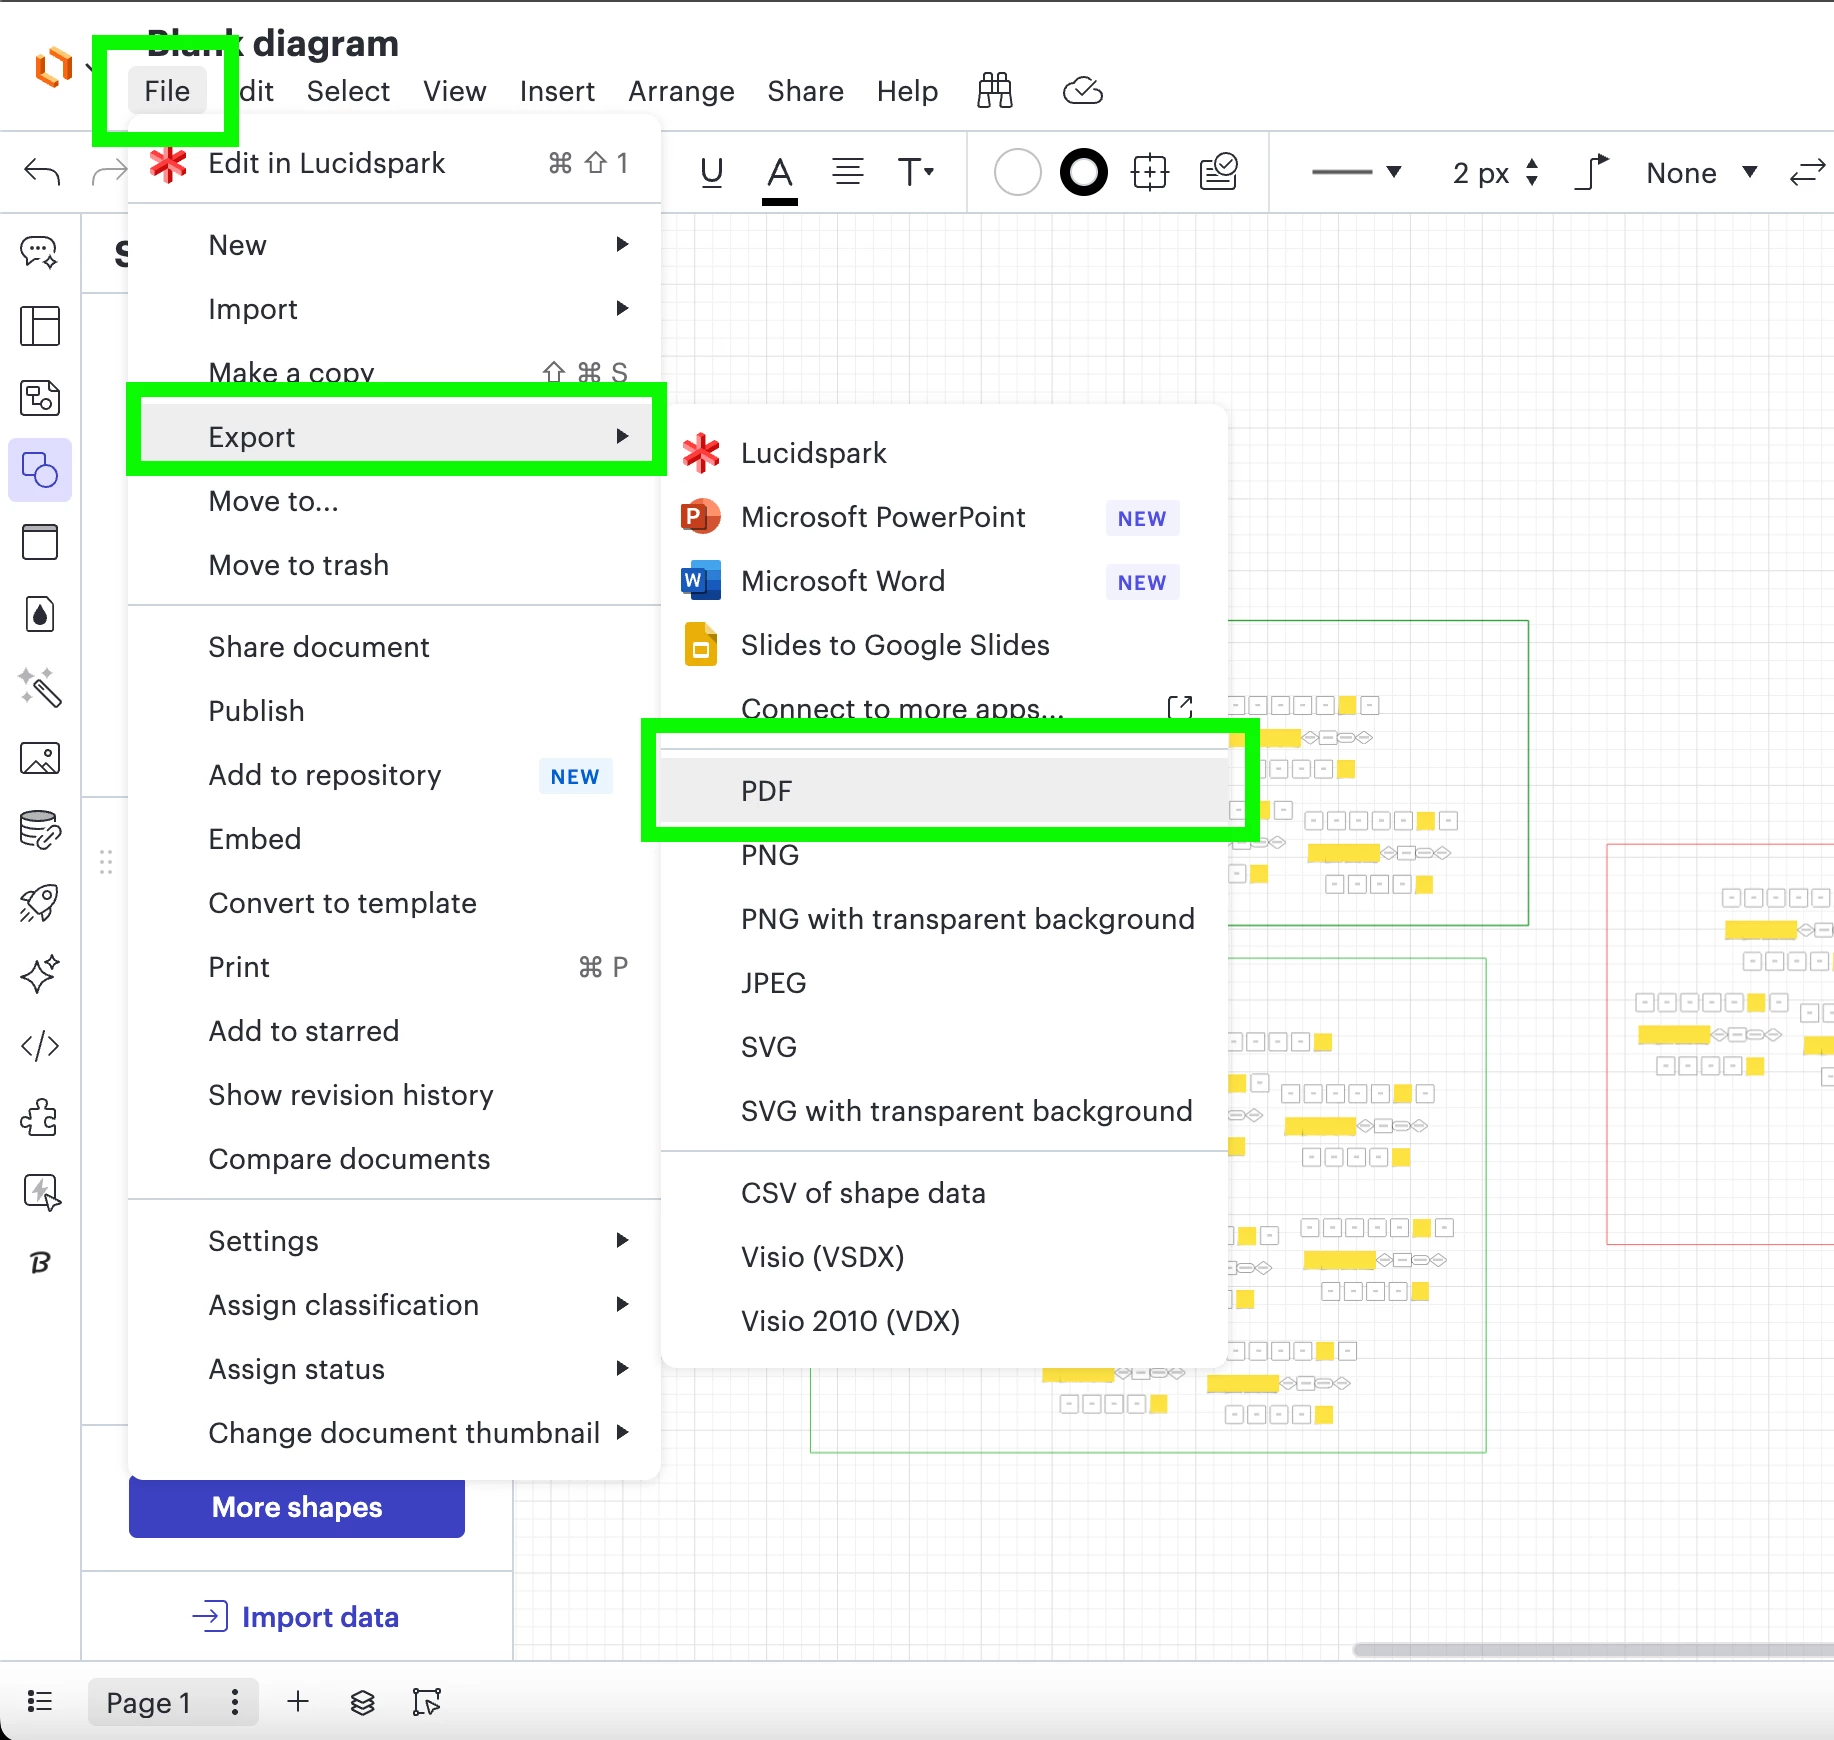Viewport: 1834px width, 1740px height.
Task: Open the comments panel icon in sidebar
Action: 40,252
